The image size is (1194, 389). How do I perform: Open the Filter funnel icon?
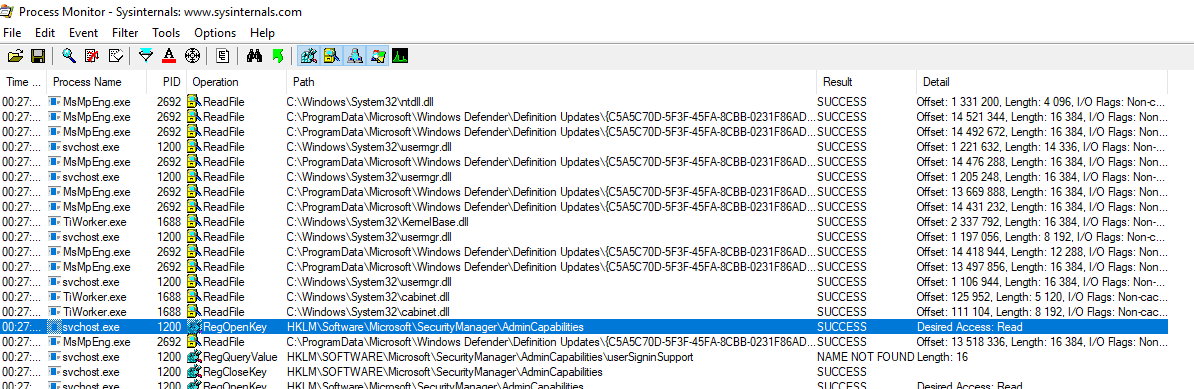click(x=146, y=56)
